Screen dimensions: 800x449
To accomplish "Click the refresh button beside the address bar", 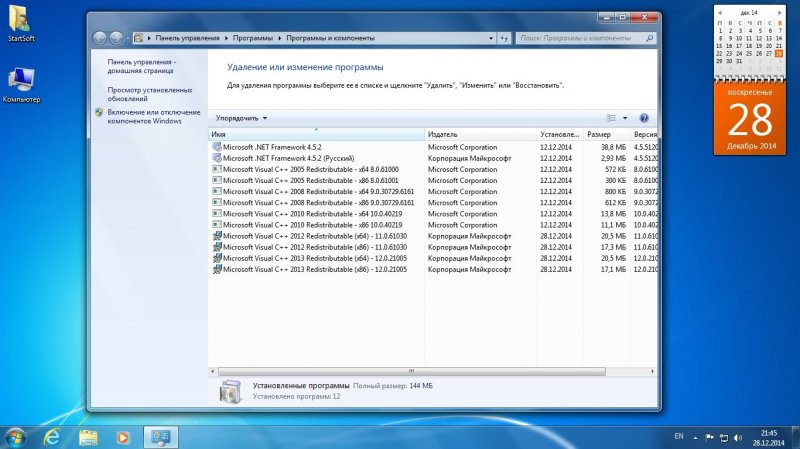I will tap(504, 38).
